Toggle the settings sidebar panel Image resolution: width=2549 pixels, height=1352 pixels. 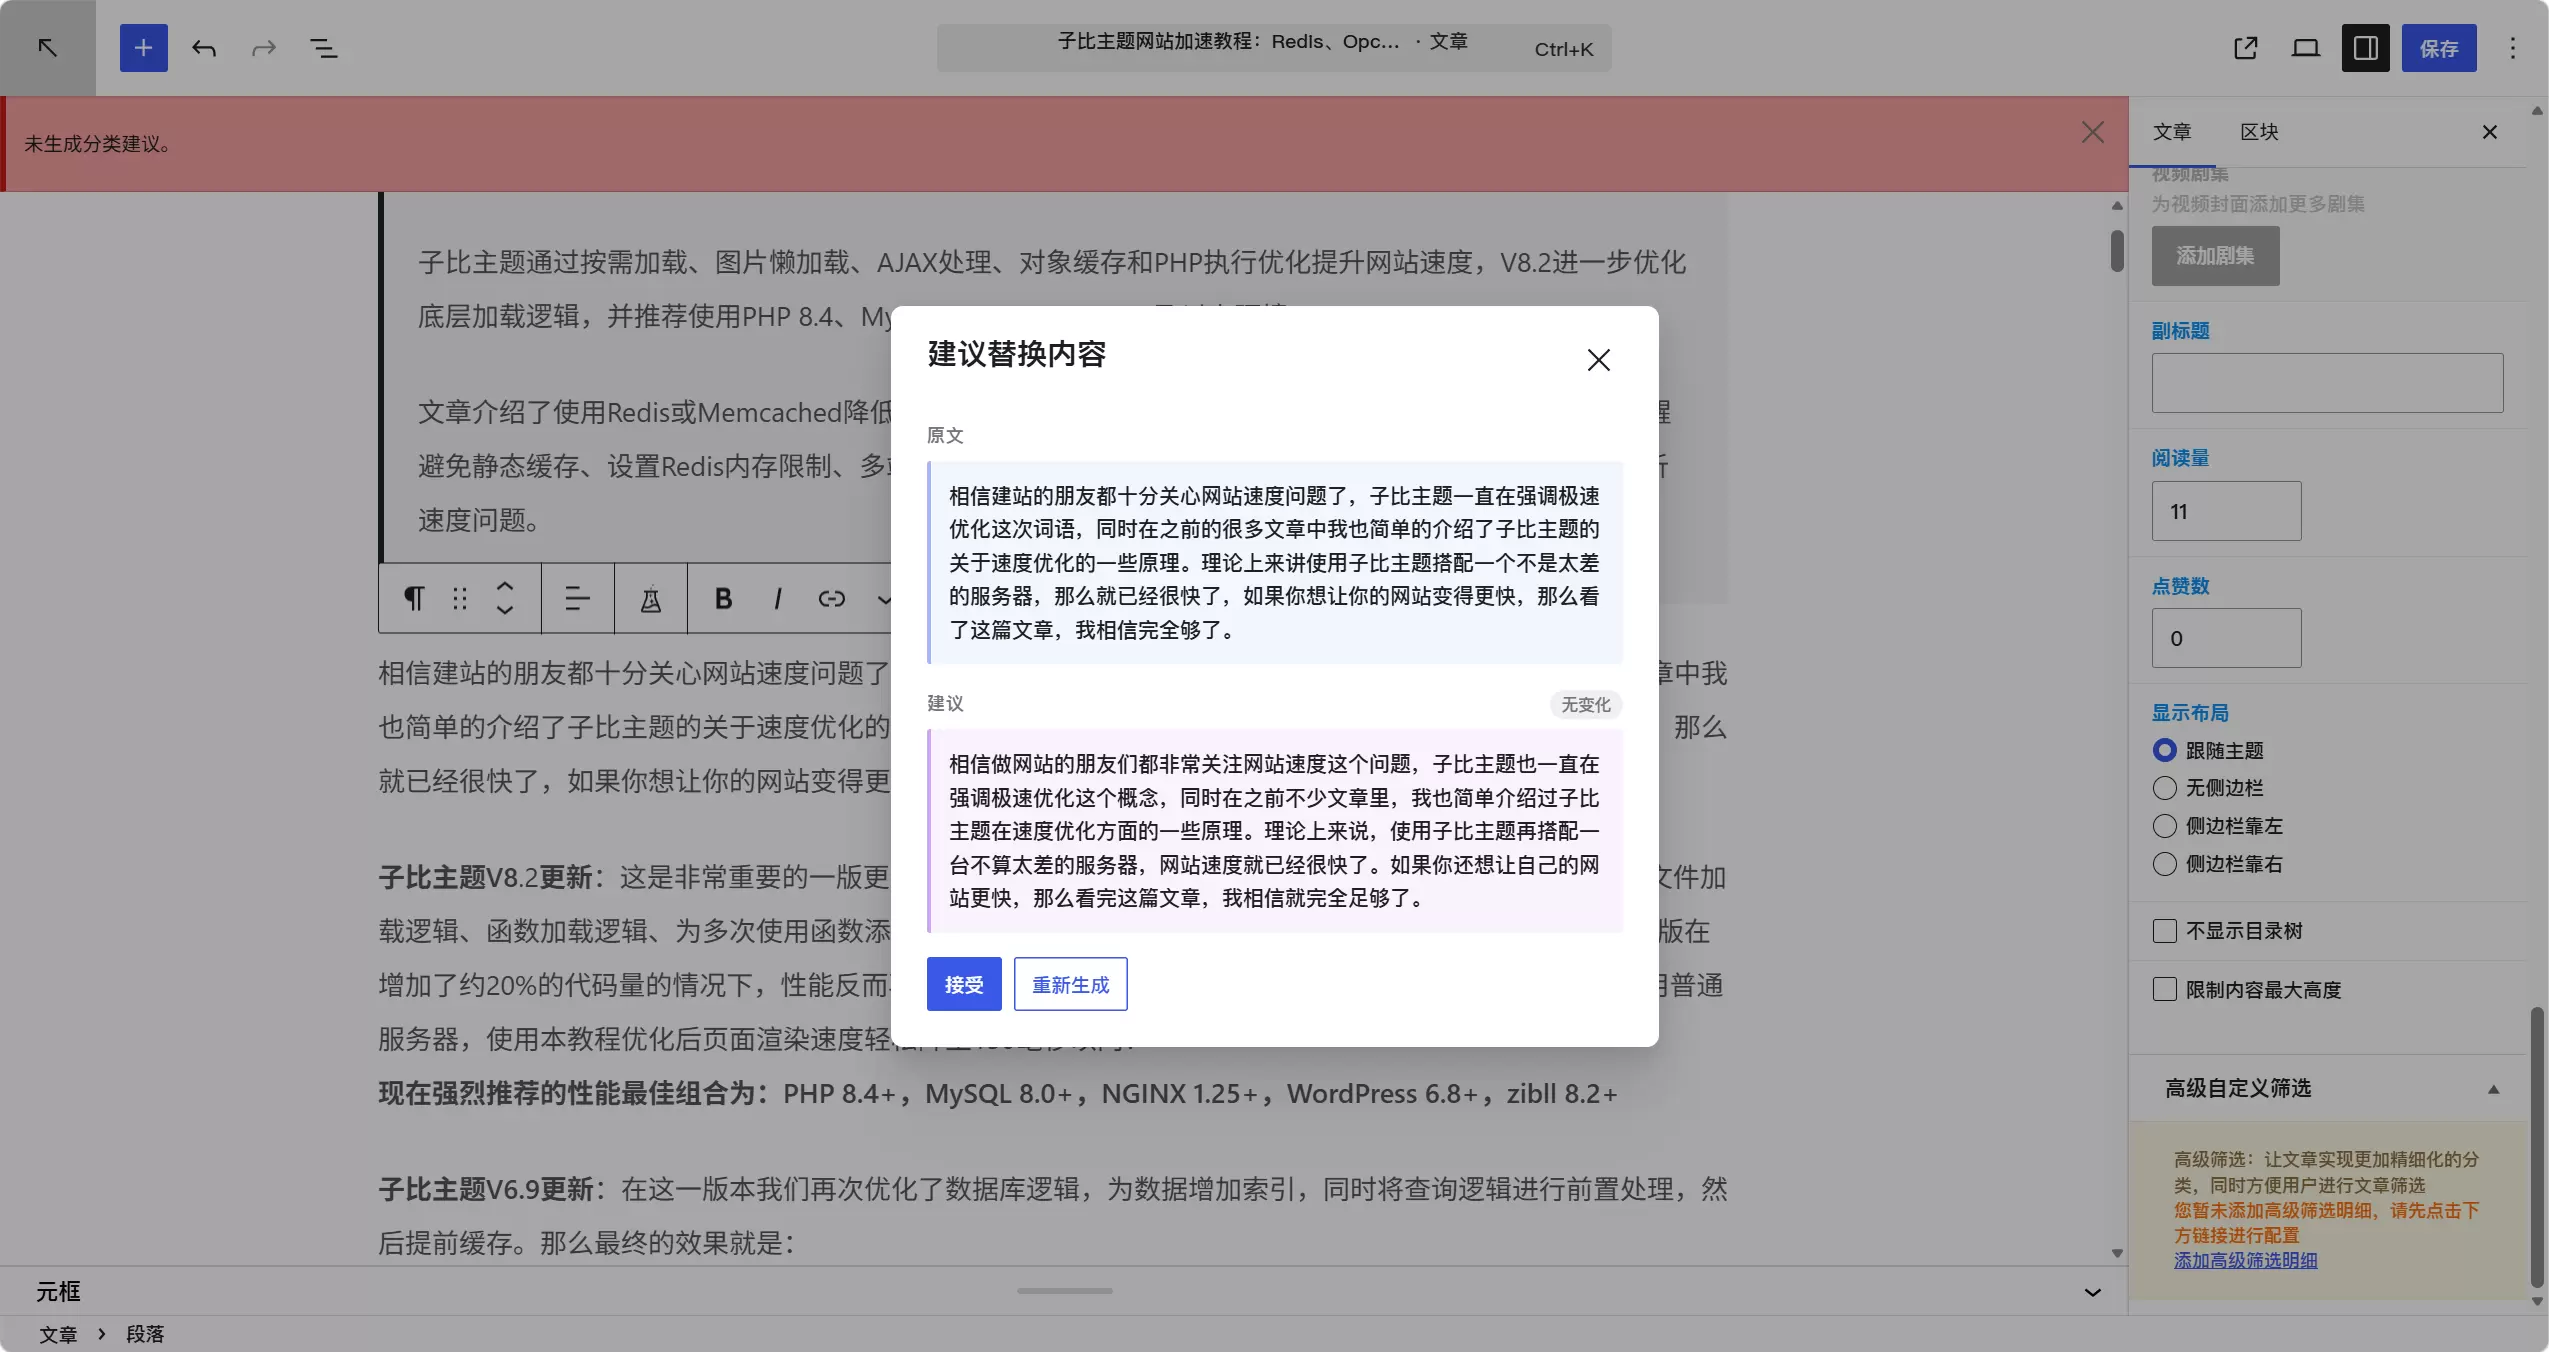coord(2366,47)
